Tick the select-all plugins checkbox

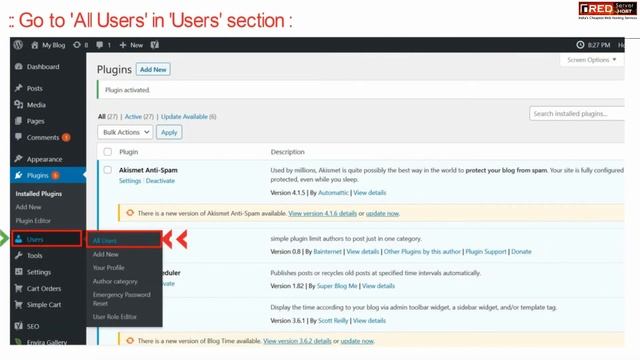107,152
